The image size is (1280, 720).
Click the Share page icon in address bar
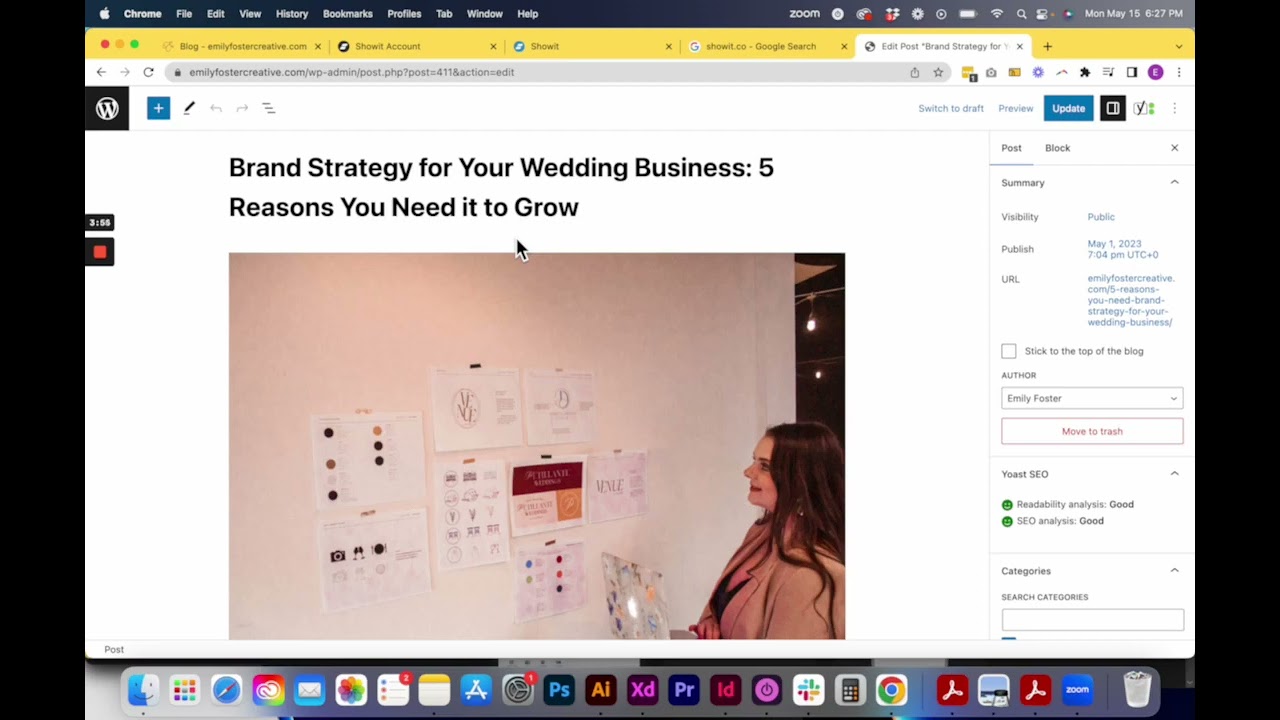[x=914, y=72]
